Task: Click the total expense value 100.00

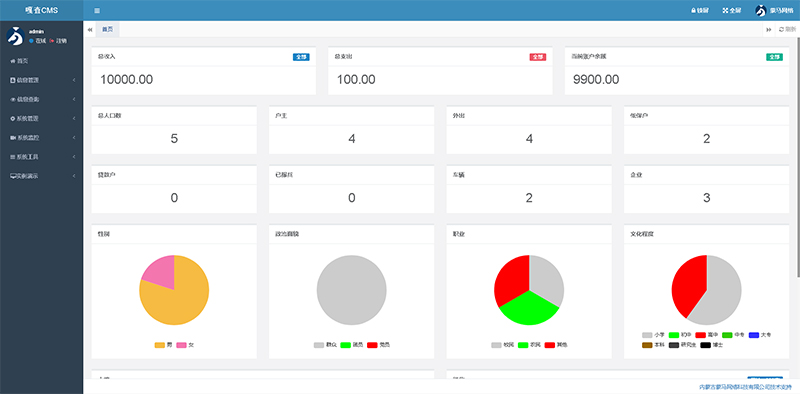Action: click(356, 80)
